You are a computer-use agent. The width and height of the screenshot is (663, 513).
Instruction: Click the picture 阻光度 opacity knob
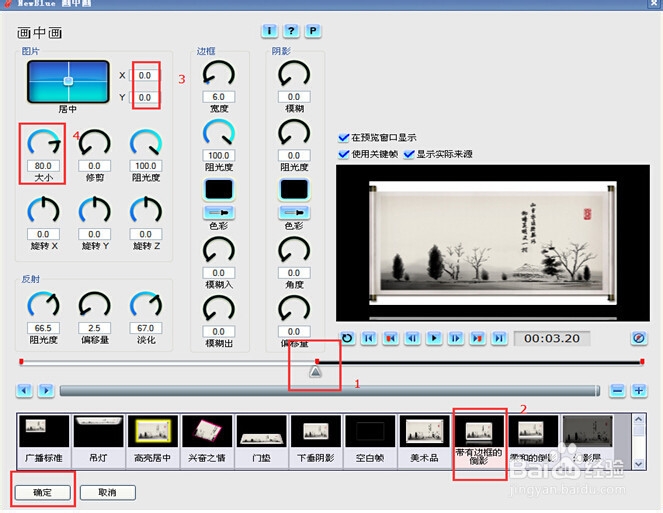coord(146,143)
